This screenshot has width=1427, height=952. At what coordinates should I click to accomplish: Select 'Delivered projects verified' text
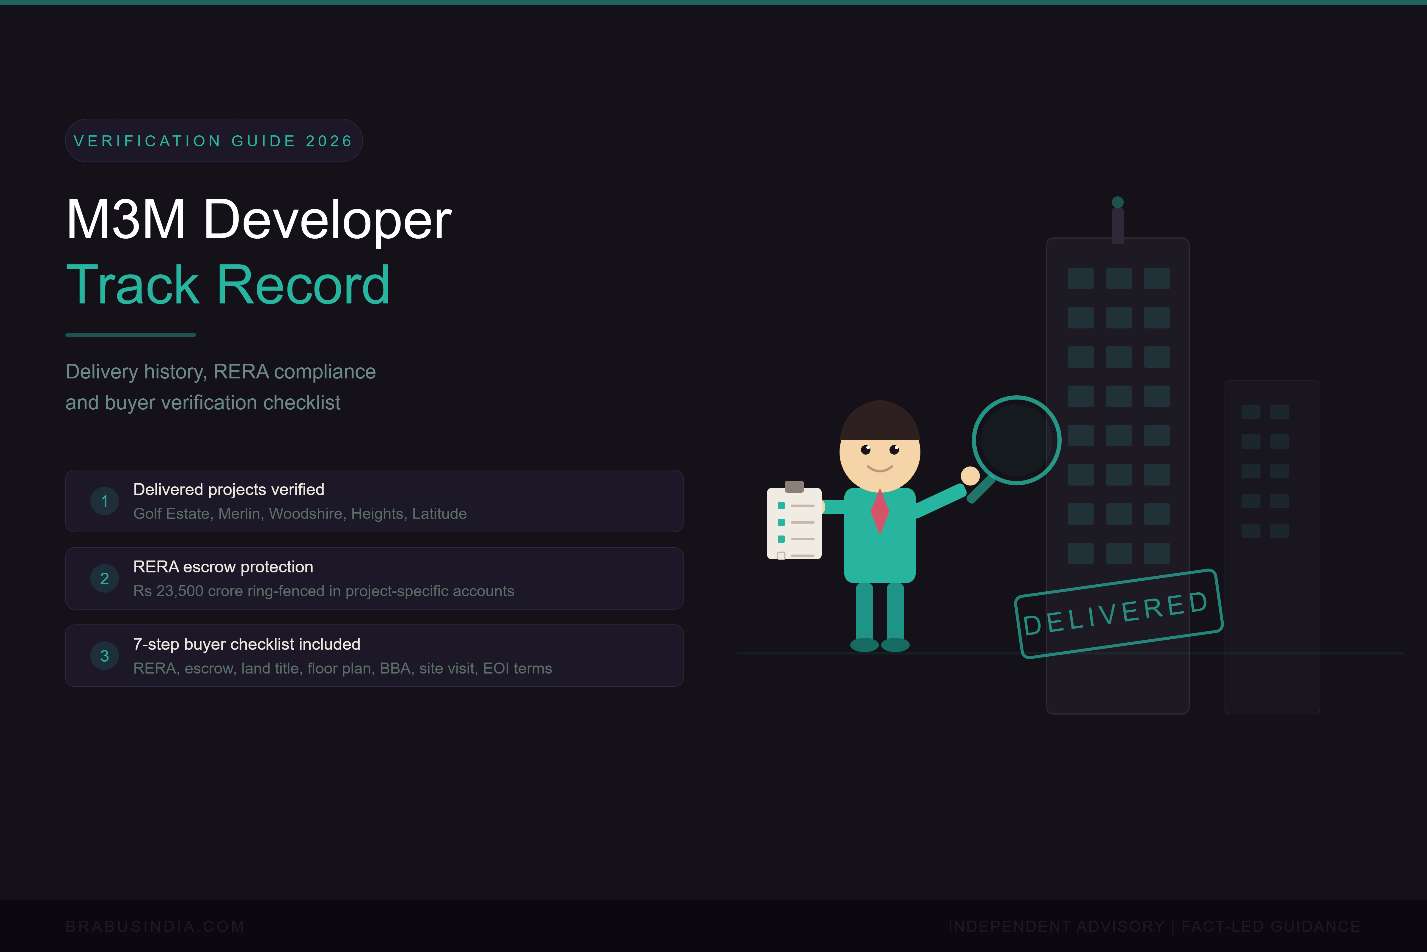pyautogui.click(x=229, y=489)
